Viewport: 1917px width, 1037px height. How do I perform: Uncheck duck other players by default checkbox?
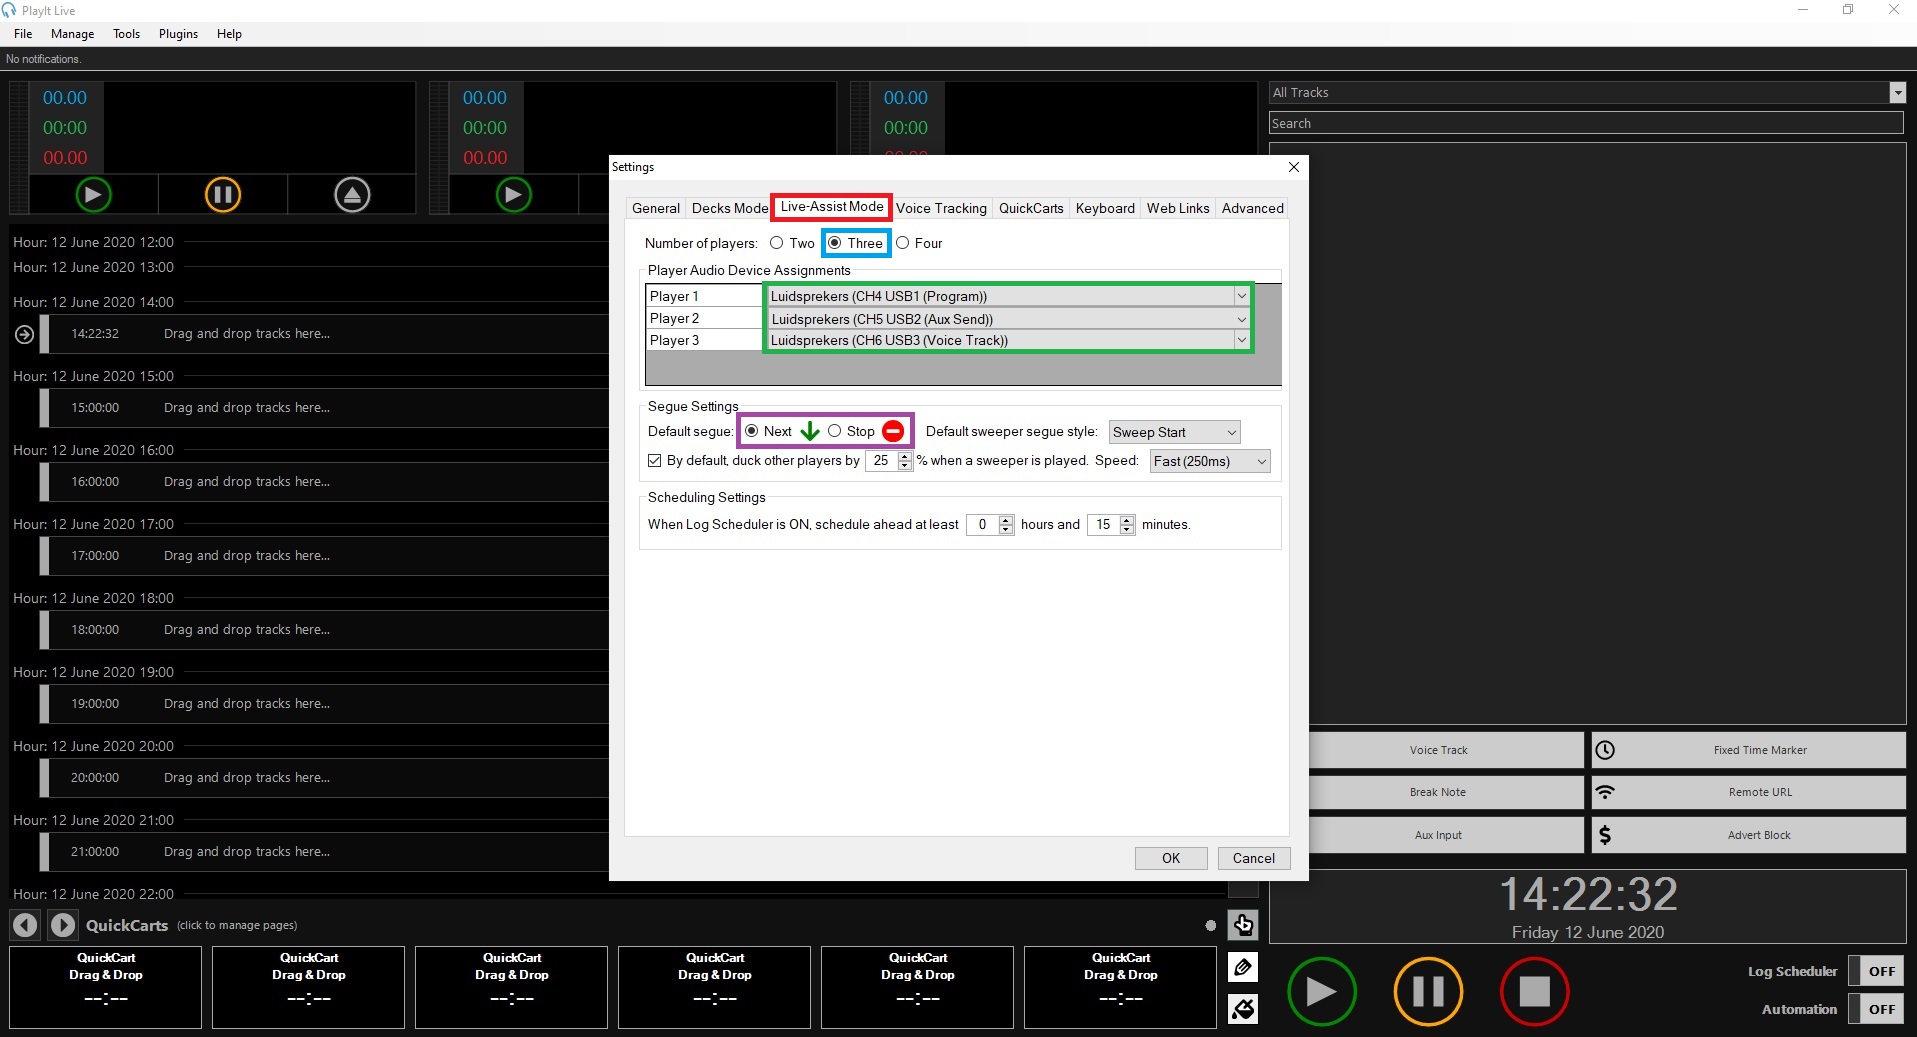click(655, 461)
